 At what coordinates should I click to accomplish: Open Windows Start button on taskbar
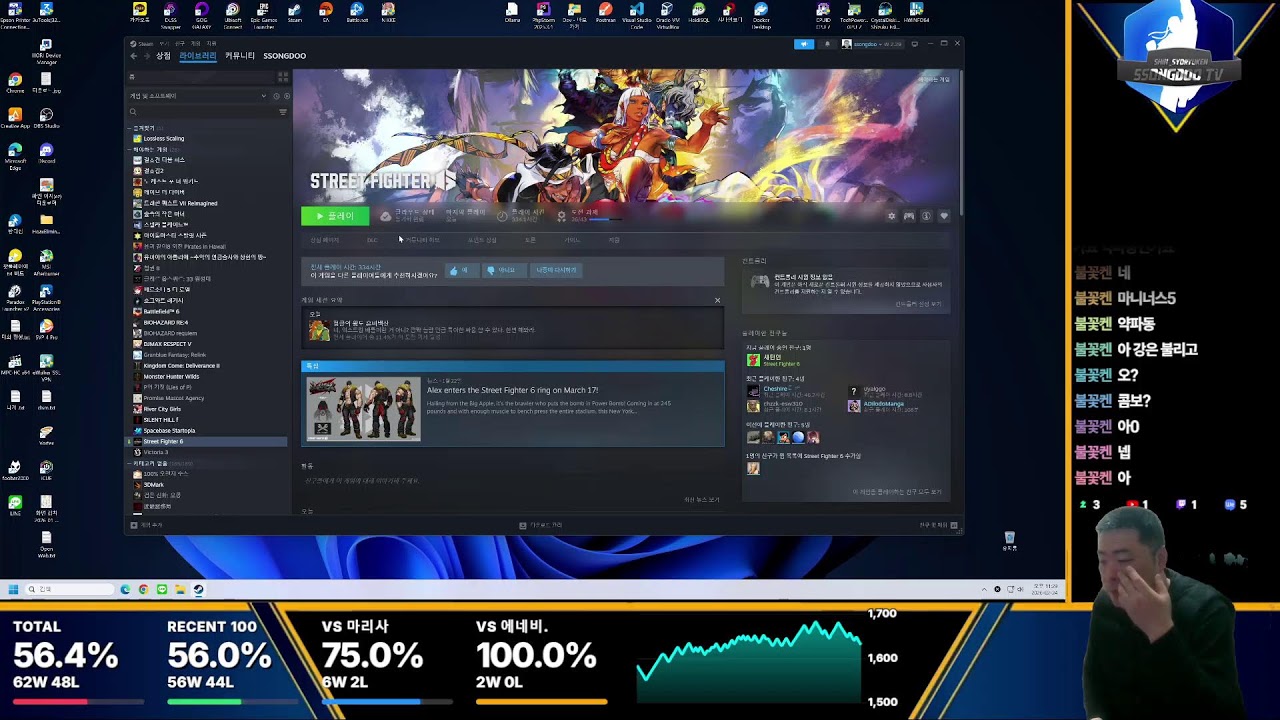tap(14, 589)
